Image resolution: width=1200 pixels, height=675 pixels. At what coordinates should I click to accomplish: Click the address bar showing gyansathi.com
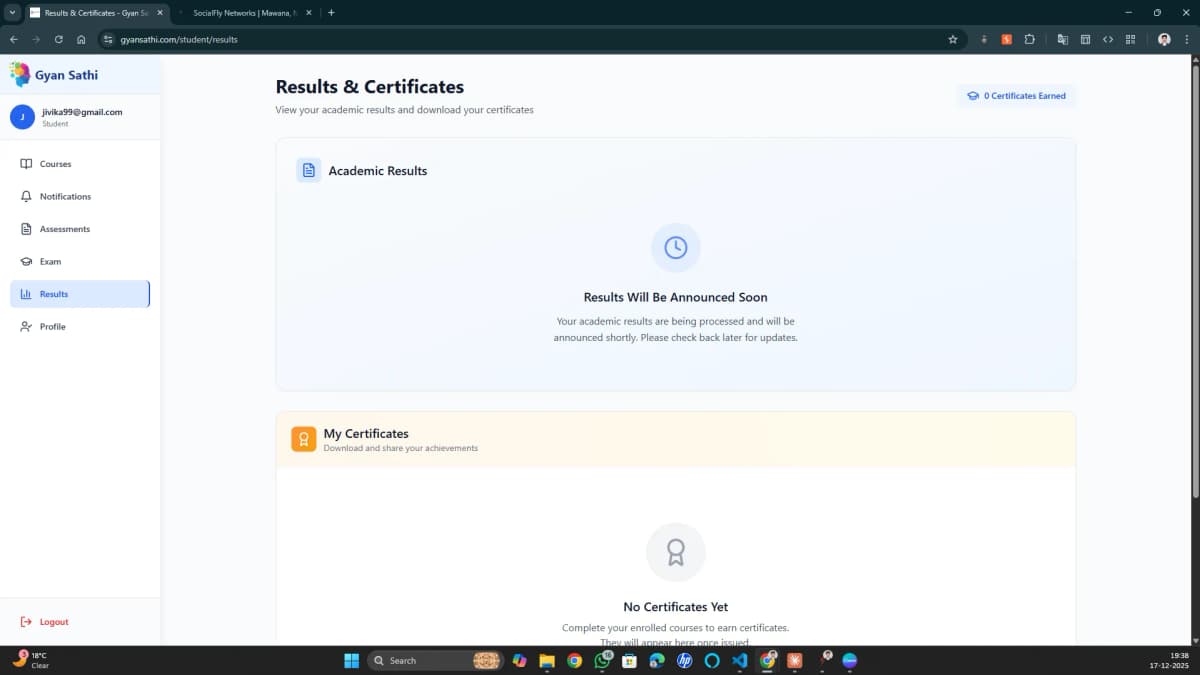(x=180, y=40)
